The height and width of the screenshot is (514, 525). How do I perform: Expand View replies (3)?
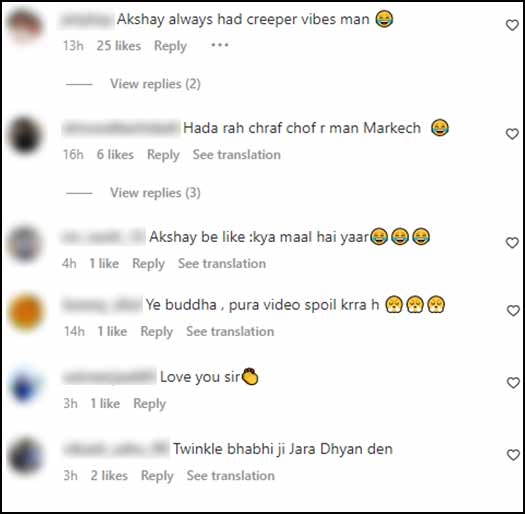155,193
